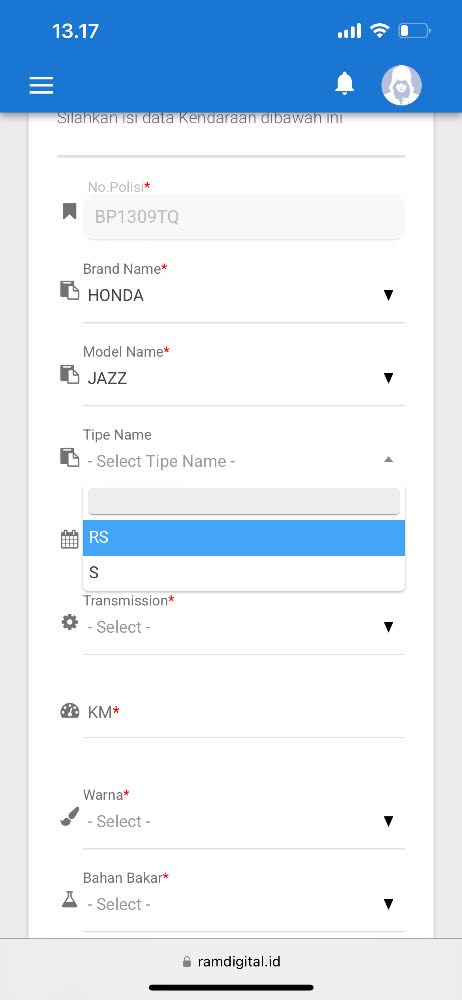
Task: Open notifications bell
Action: click(345, 84)
